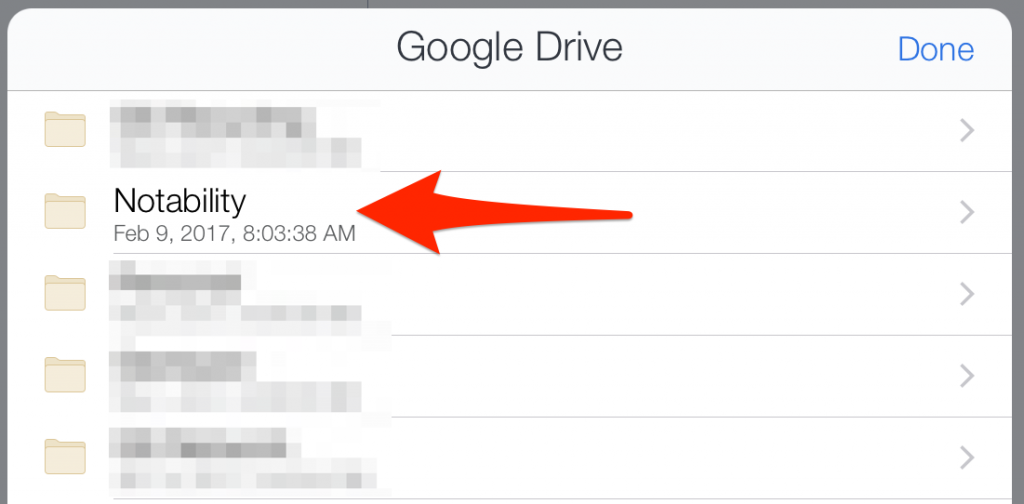Click folder icon directly below Notability
Image resolution: width=1024 pixels, height=504 pixels.
coord(65,292)
